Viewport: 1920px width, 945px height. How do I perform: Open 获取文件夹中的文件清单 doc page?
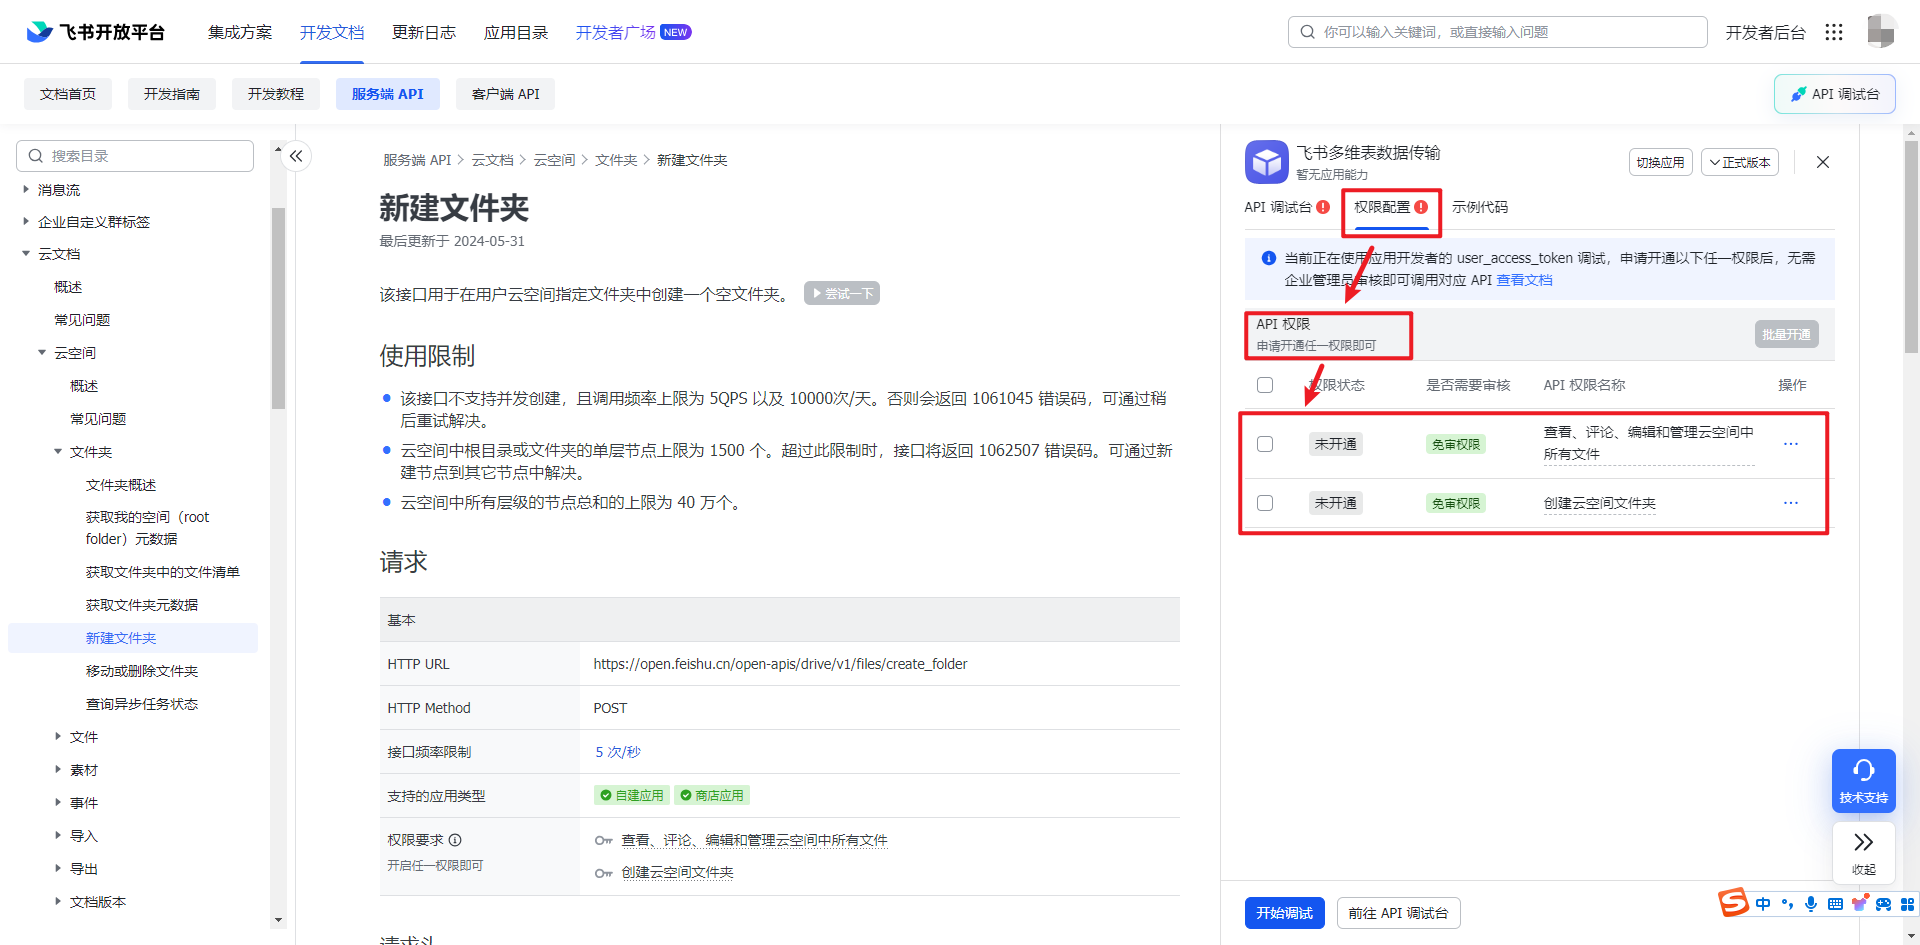163,572
